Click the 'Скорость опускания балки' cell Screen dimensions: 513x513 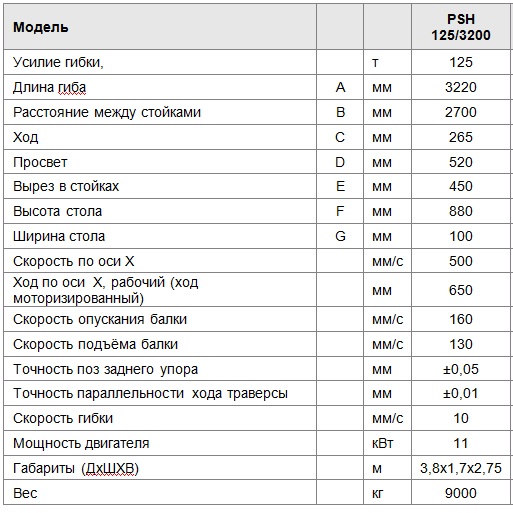160,319
